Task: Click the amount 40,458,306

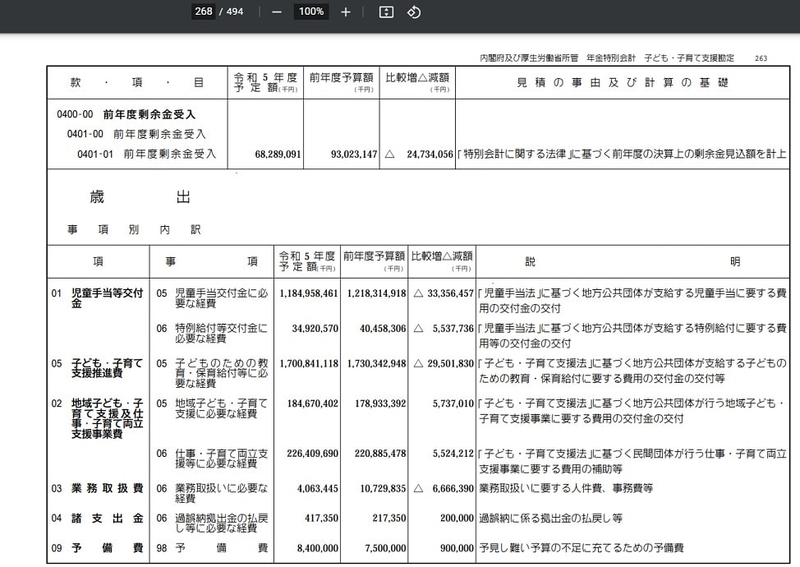Action: point(383,329)
